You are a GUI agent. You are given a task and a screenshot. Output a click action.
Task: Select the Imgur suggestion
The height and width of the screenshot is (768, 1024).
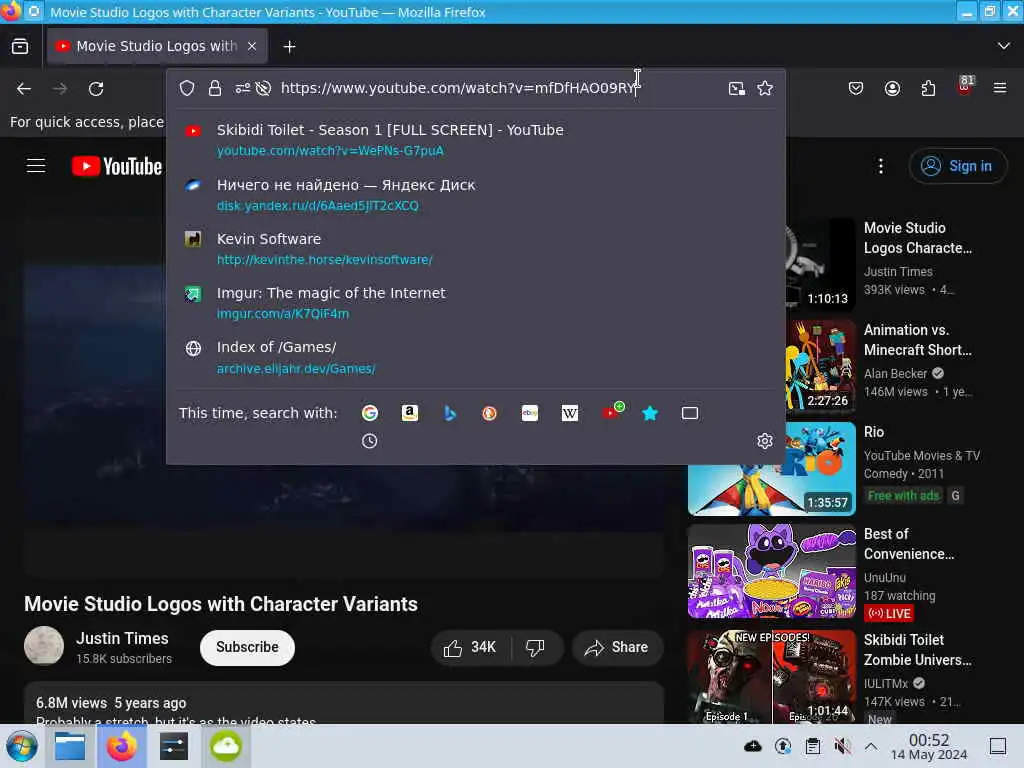tap(475, 303)
